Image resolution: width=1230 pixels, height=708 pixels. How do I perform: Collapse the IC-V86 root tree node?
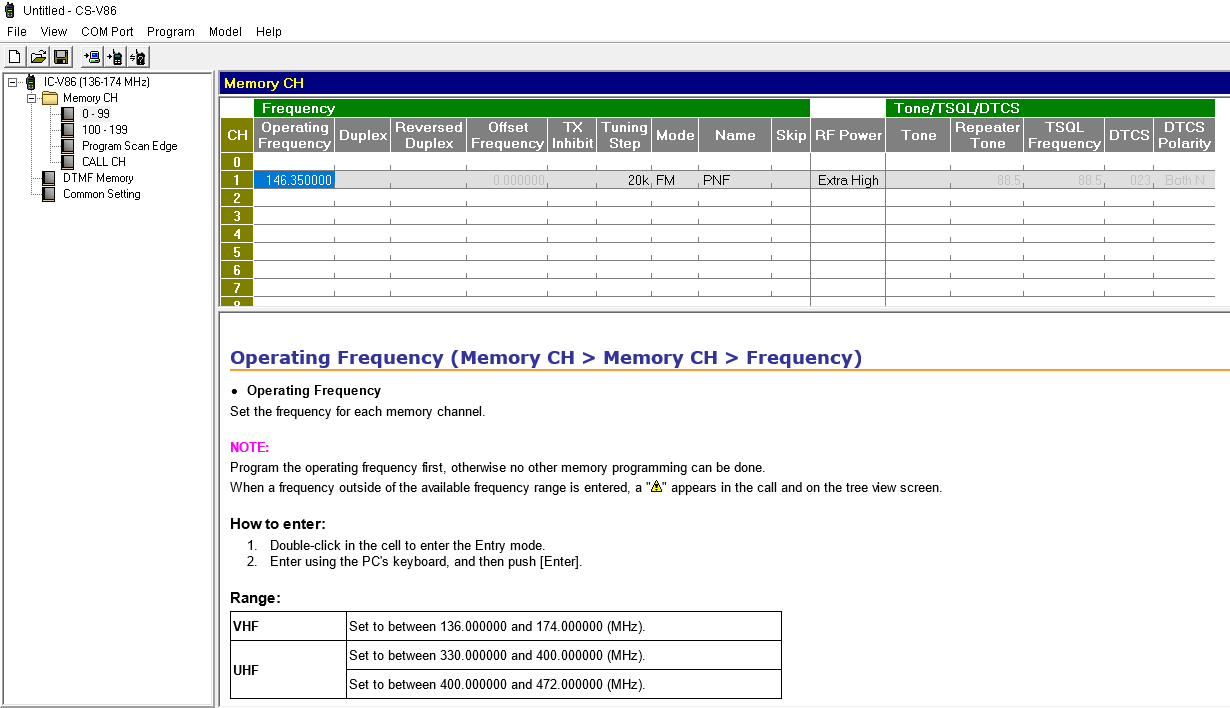pyautogui.click(x=13, y=82)
